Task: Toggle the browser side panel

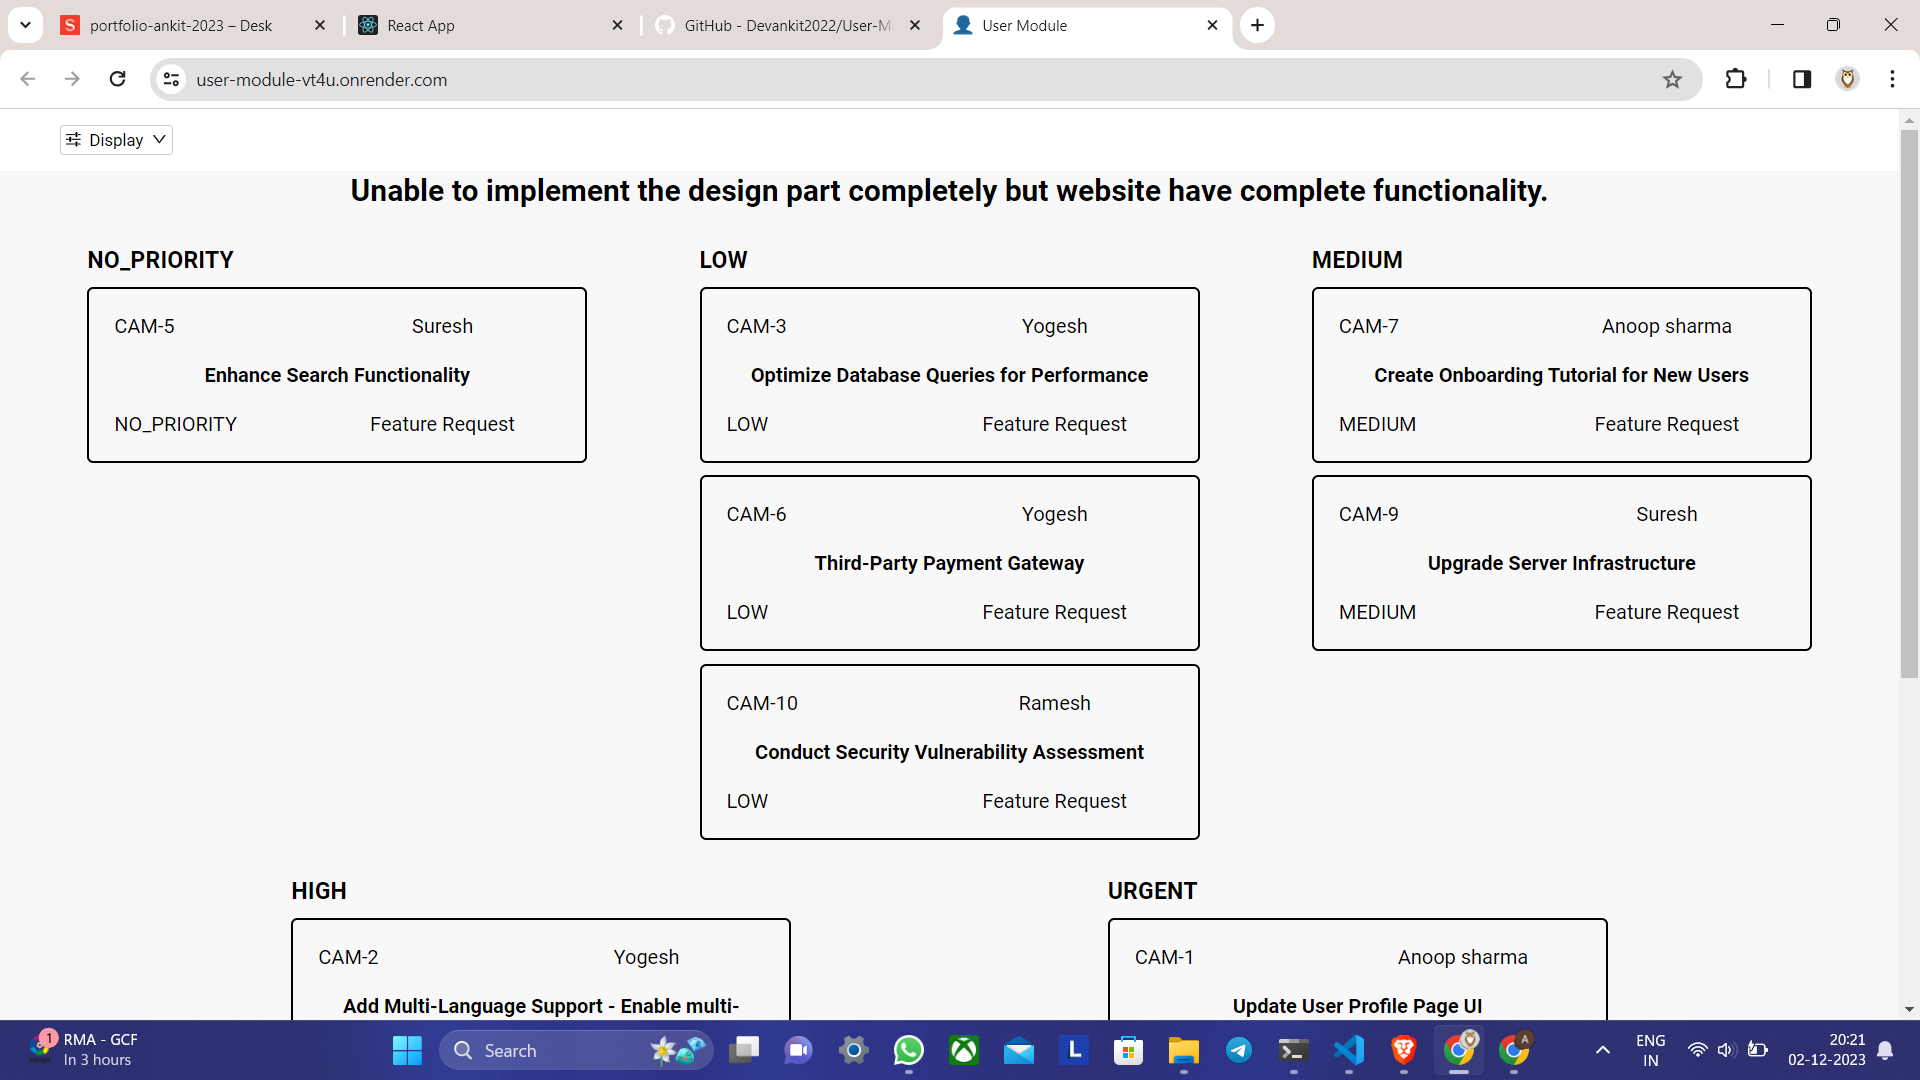Action: 1802,79
